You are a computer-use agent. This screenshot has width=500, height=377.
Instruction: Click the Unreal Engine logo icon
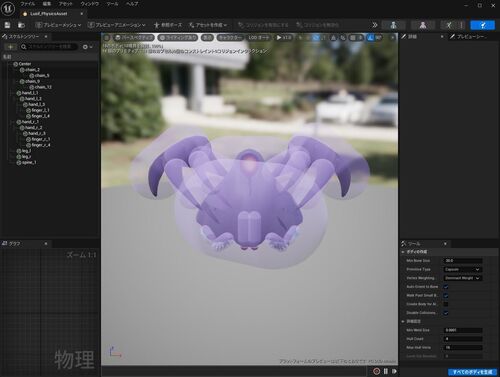click(8, 9)
